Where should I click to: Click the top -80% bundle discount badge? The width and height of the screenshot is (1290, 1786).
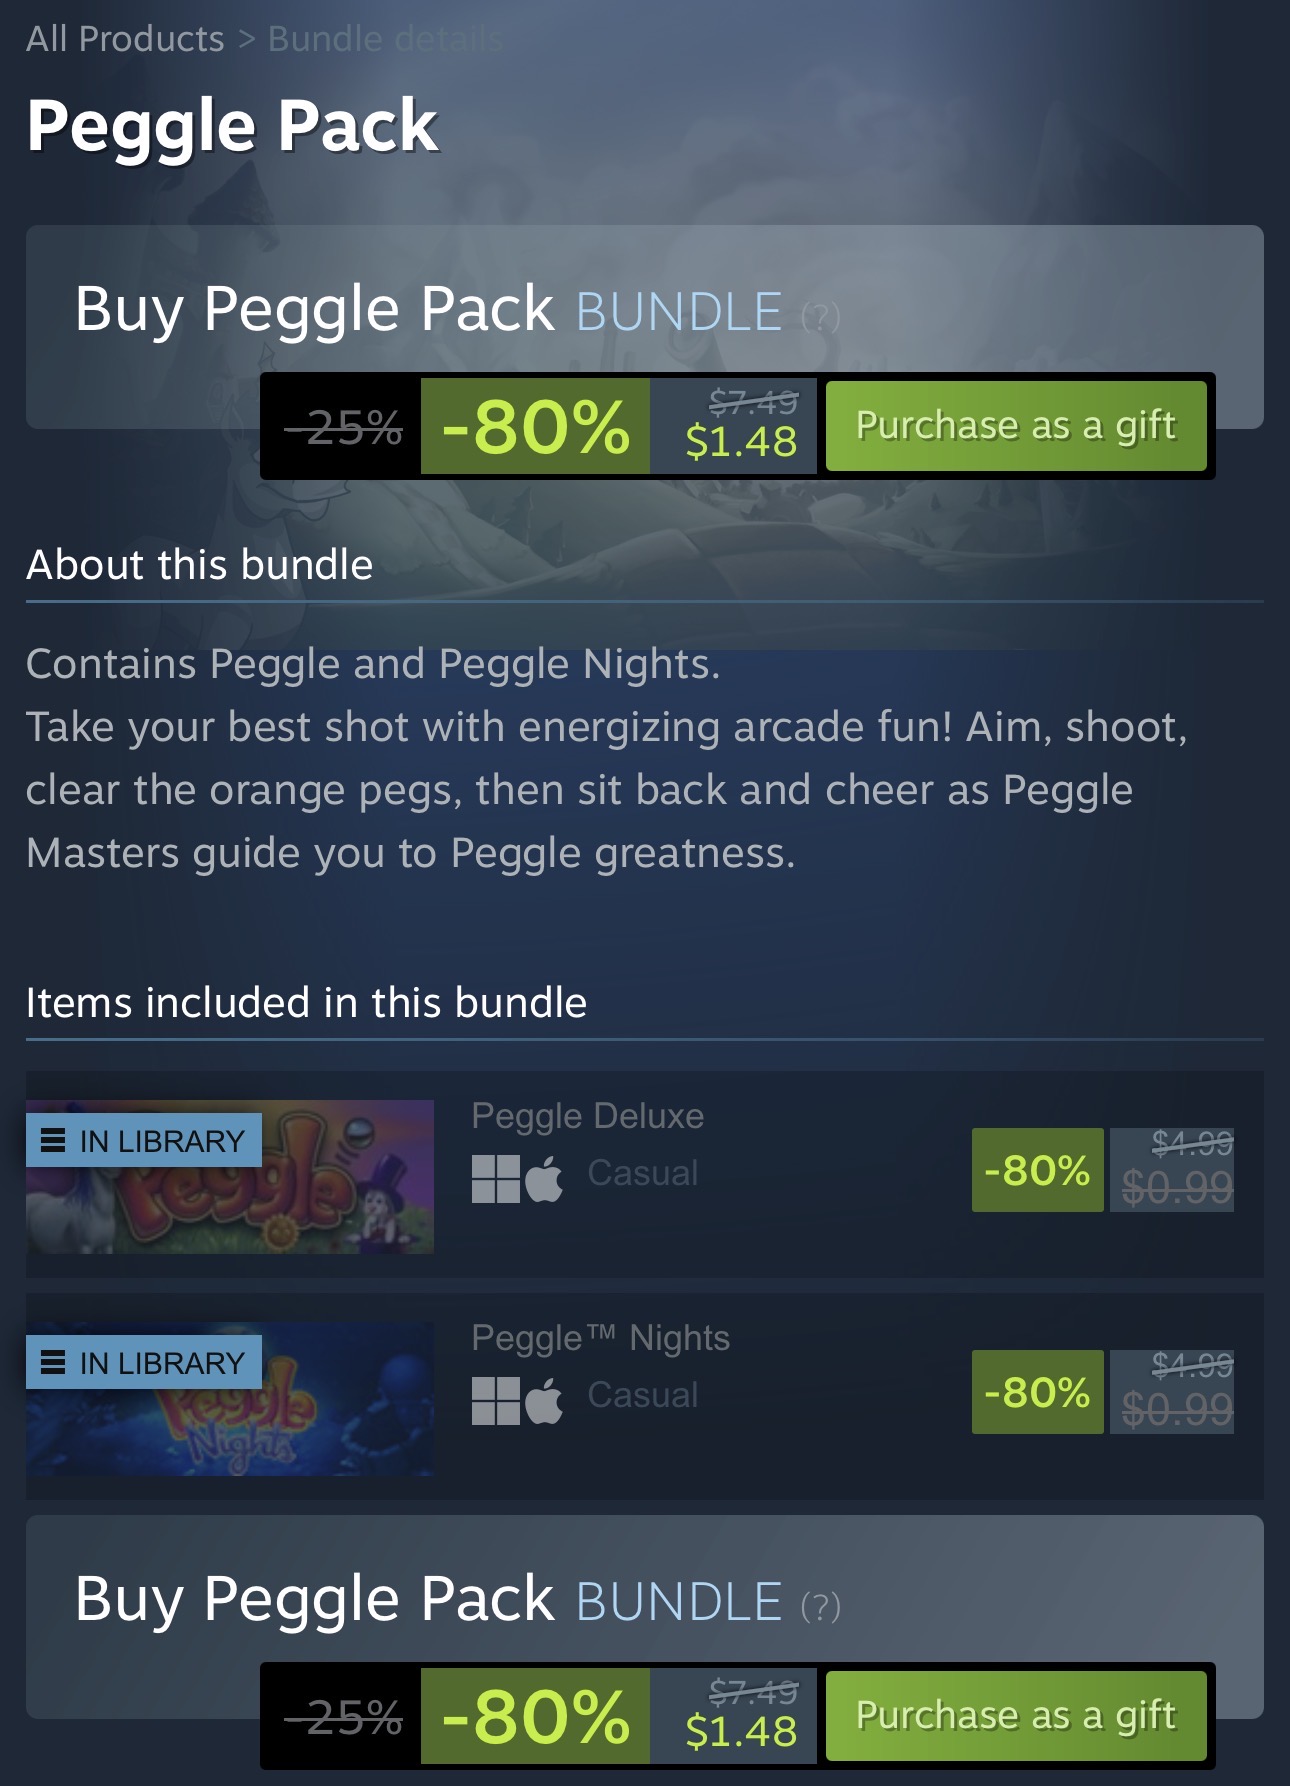pos(535,426)
